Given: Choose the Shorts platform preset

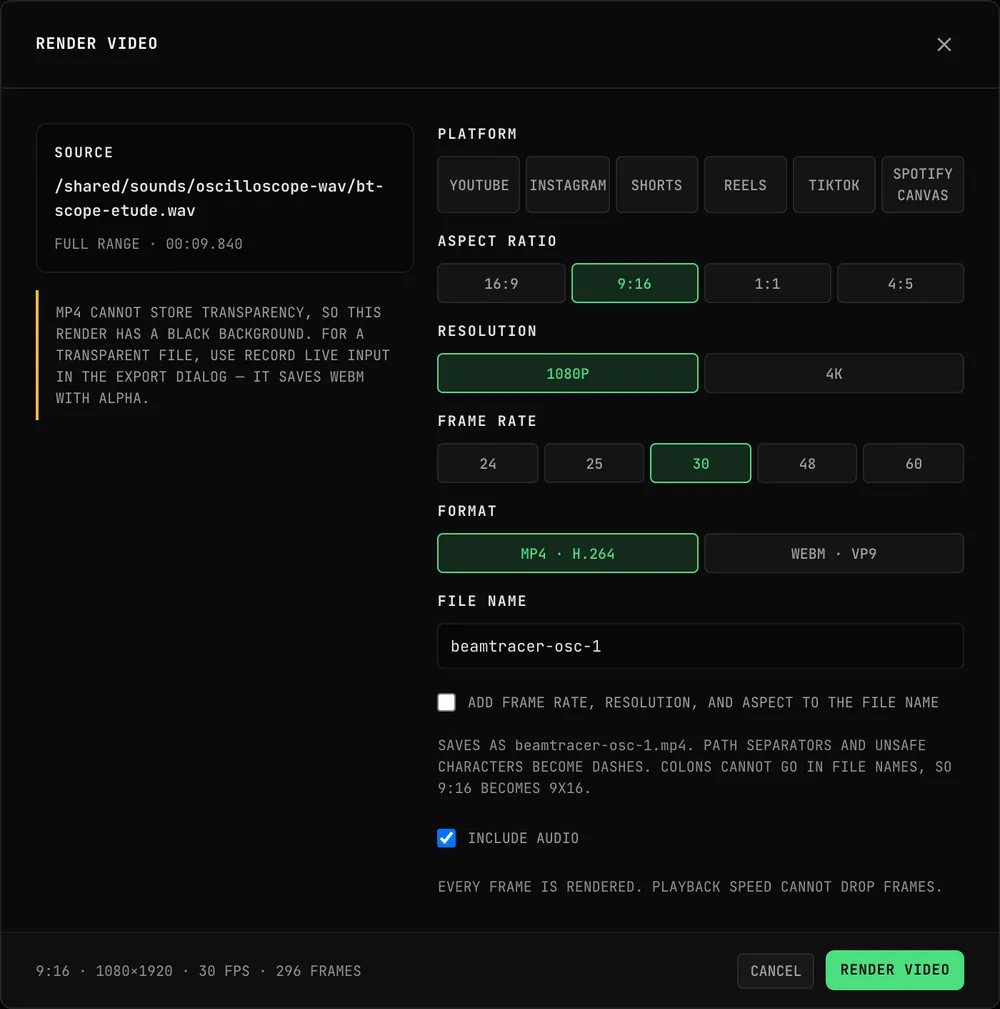Looking at the screenshot, I should click(656, 185).
